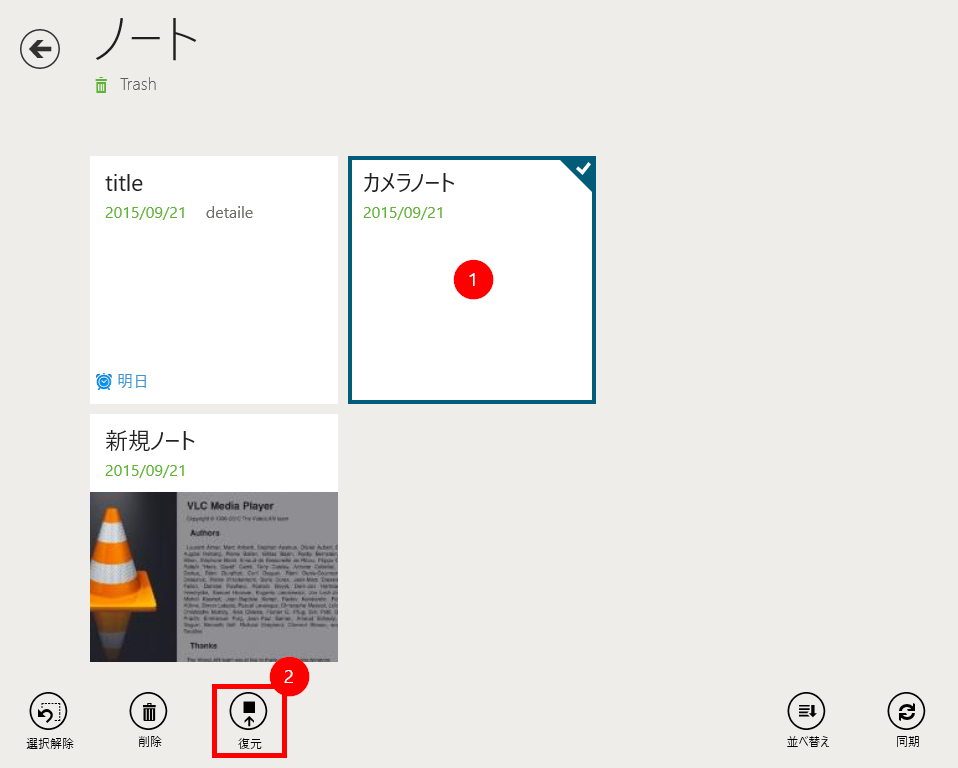Click the 新規ノート title text
Viewport: 958px width, 768px height.
coord(150,441)
